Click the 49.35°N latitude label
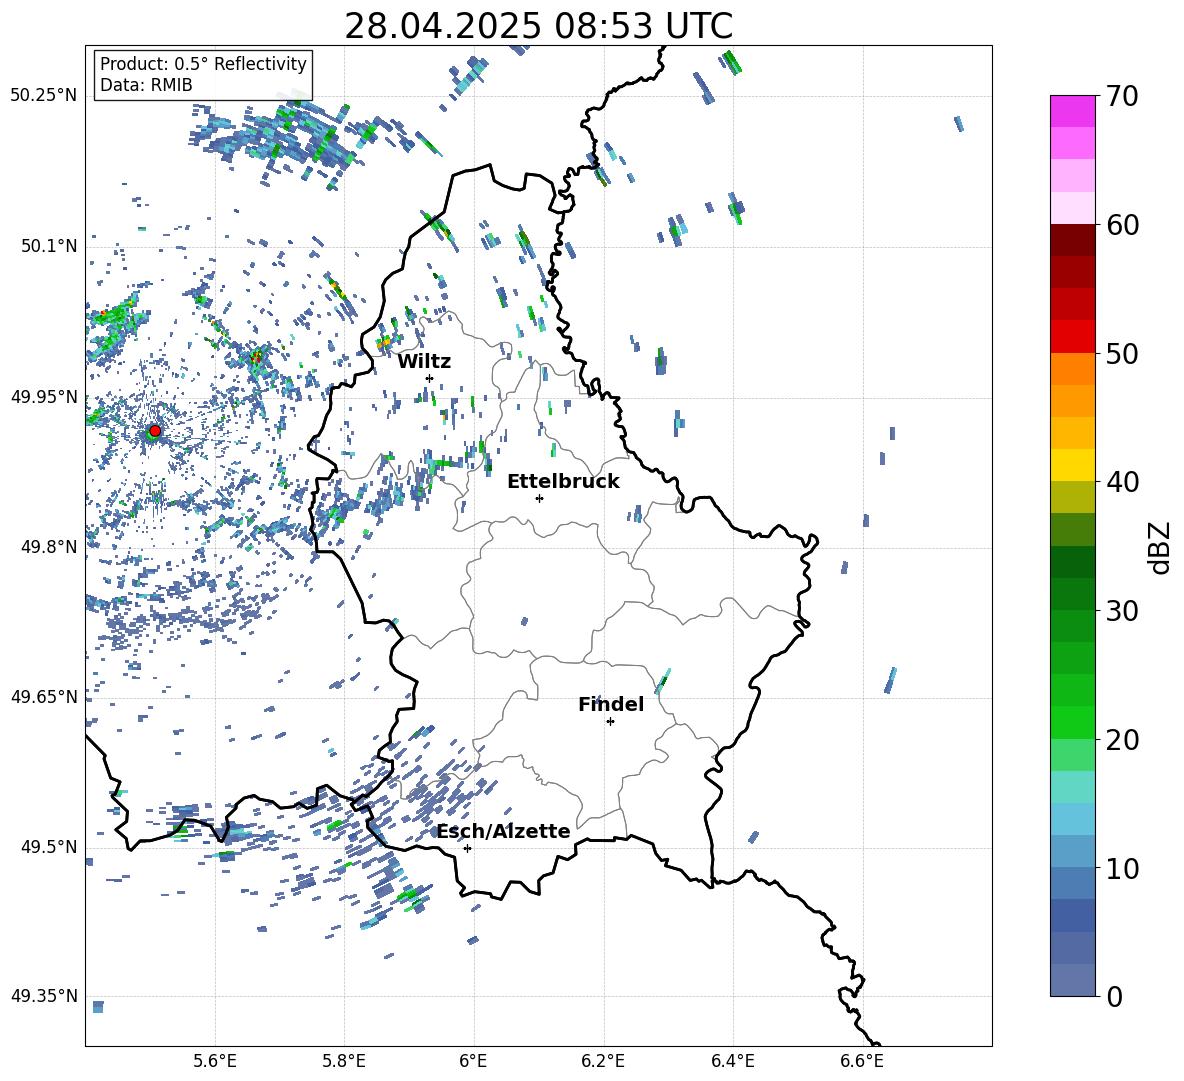Image resolution: width=1184 pixels, height=1081 pixels. pos(44,996)
